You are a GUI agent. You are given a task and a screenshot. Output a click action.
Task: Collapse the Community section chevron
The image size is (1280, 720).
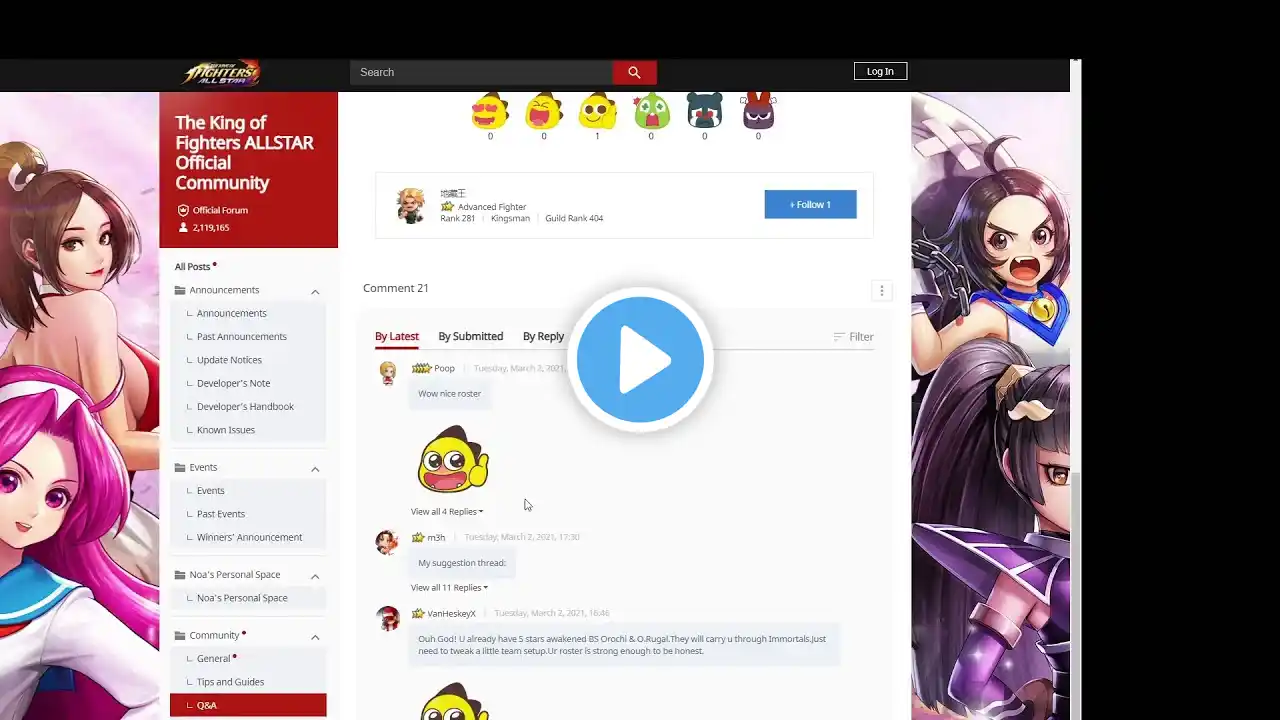coord(315,636)
